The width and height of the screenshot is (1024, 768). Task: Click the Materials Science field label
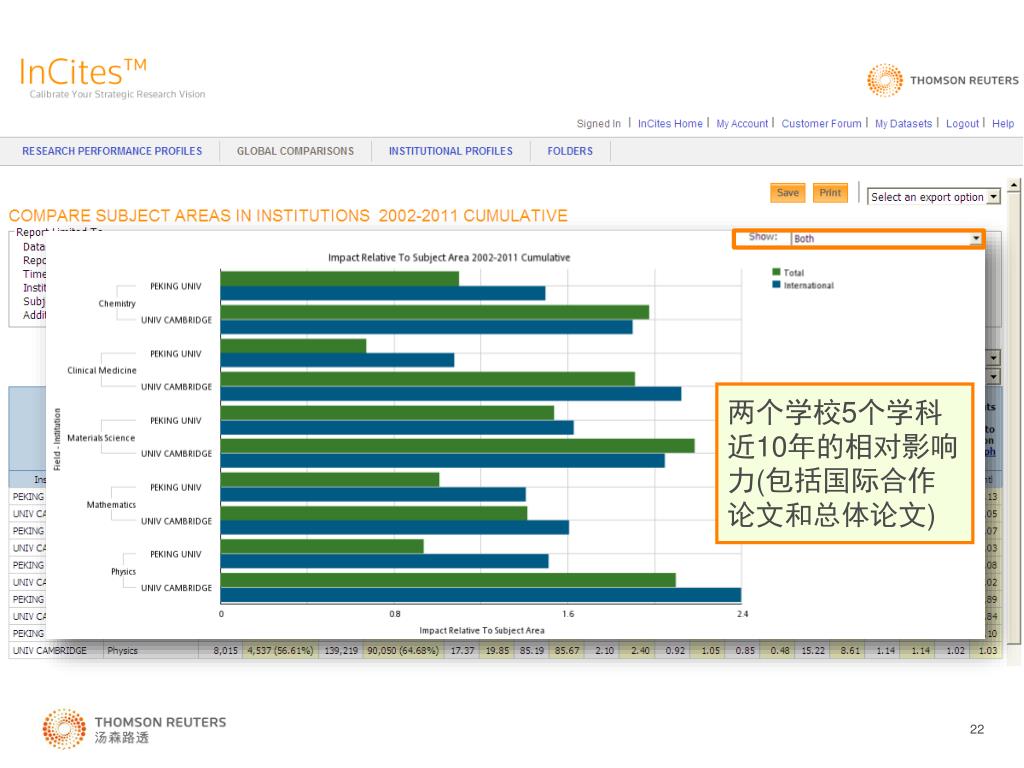101,438
